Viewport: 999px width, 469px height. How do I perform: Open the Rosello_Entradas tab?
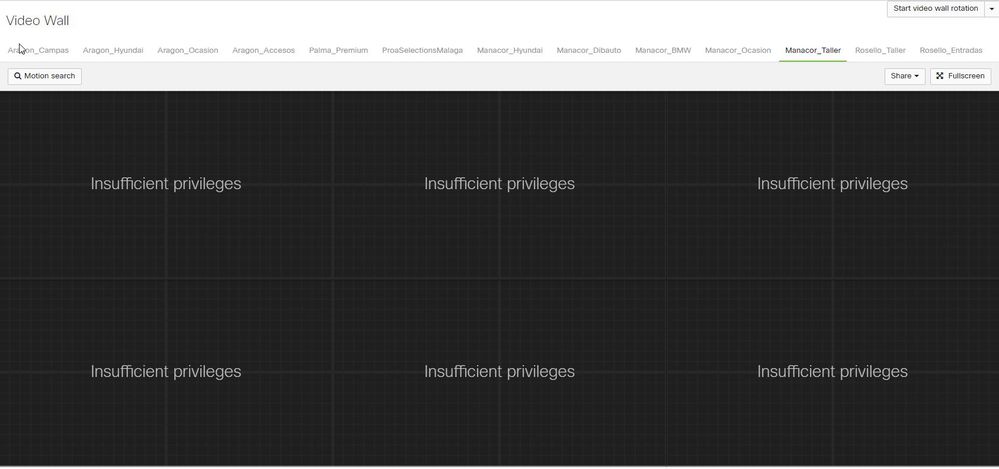tap(951, 50)
